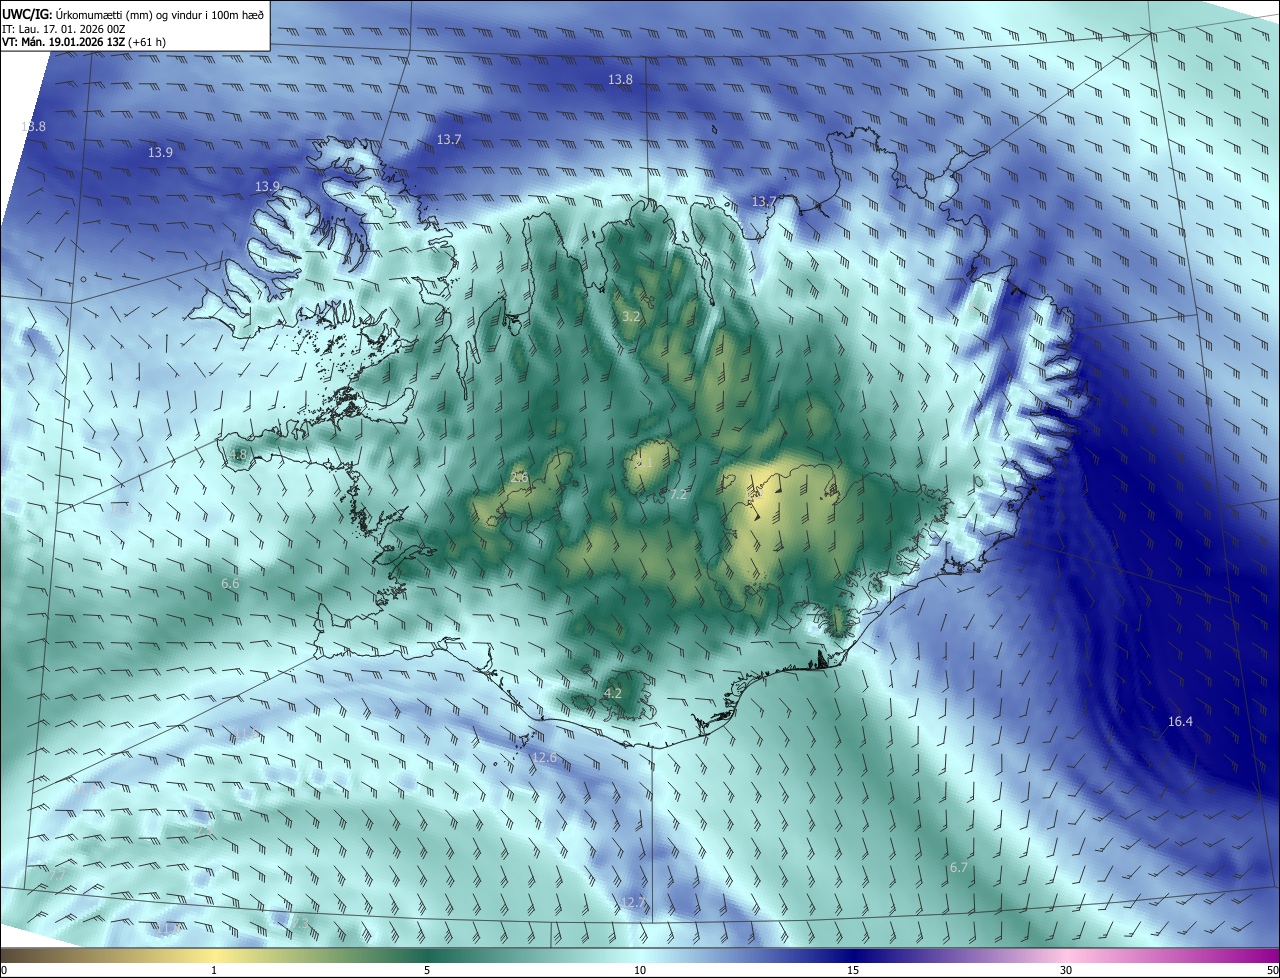Screen dimensions: 1280x978
Task: Click the 12.7 value label
Action: pos(633,902)
